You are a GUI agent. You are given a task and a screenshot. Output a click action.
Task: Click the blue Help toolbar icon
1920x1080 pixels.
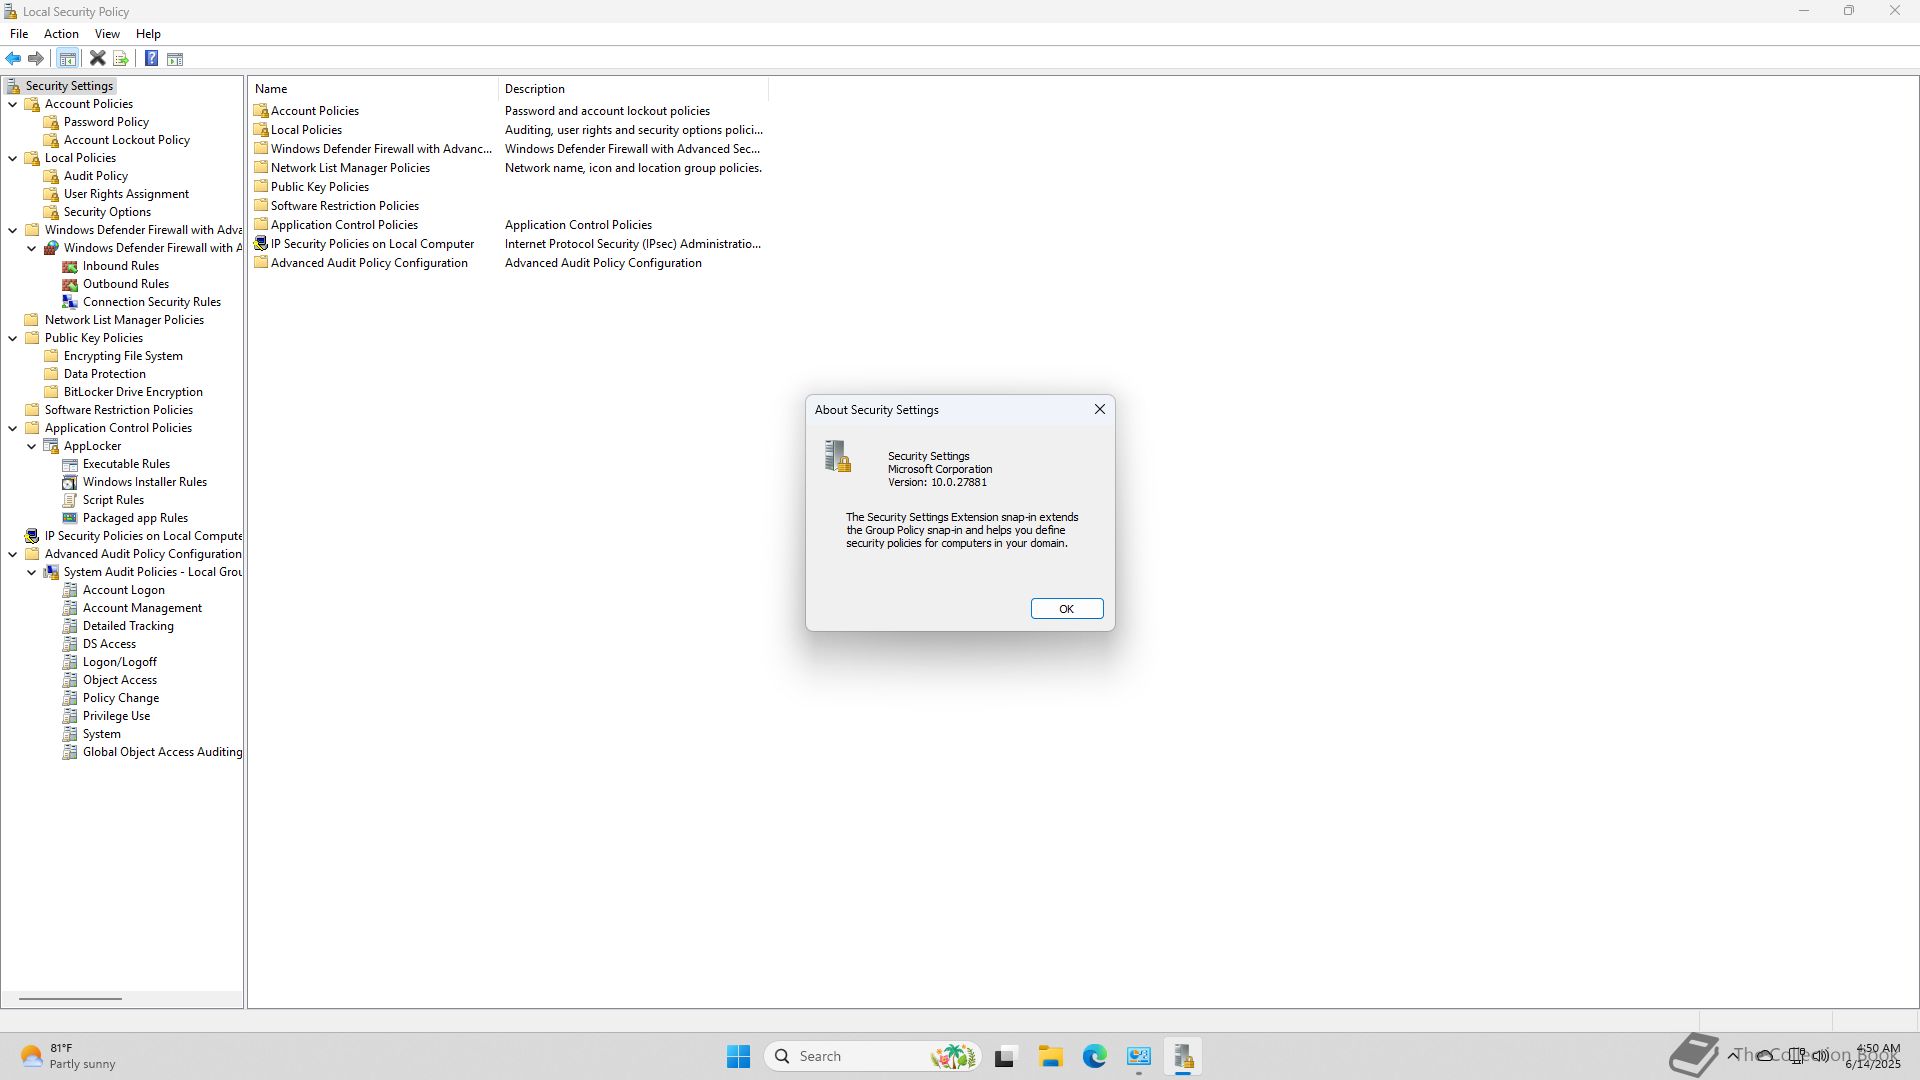[151, 59]
